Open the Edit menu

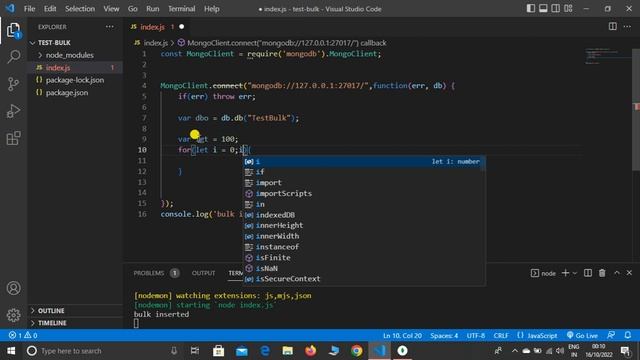50,9
